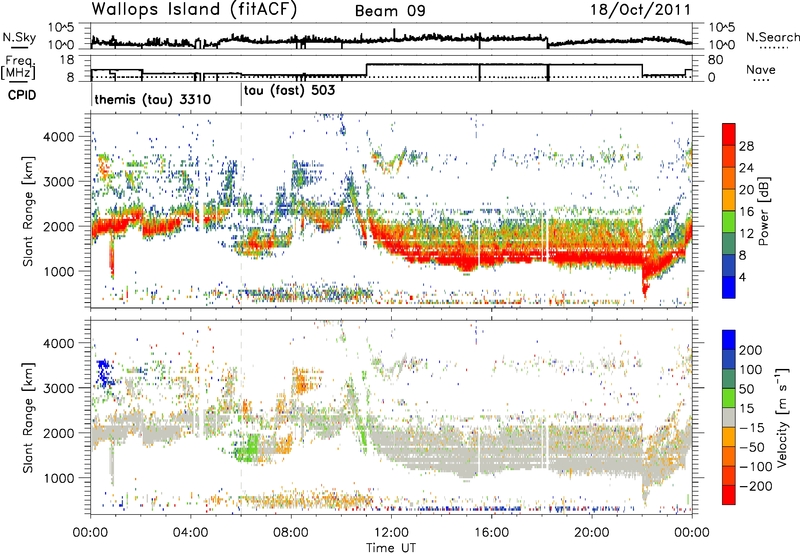This screenshot has height=554, width=800.
Task: Click the velocity colorbar tick label '-200'
Action: 756,486
